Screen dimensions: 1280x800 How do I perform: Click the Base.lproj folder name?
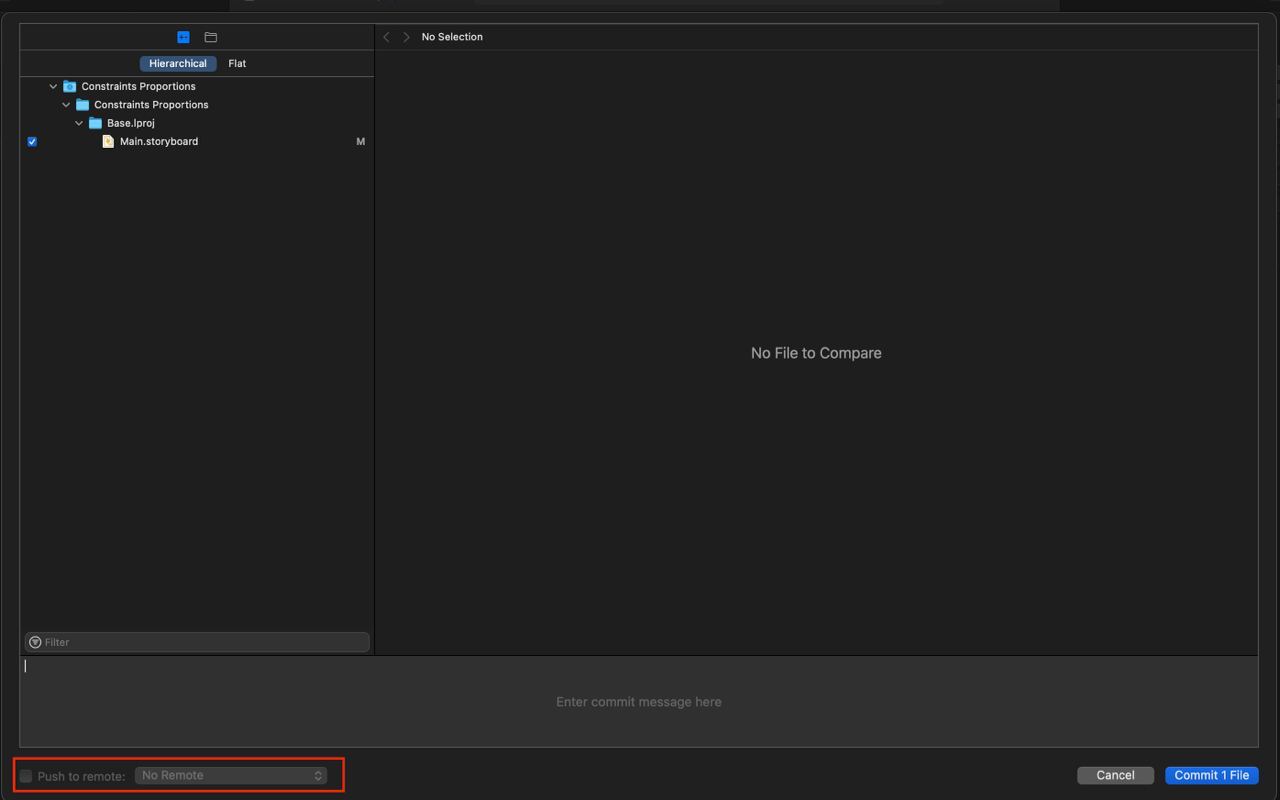click(x=131, y=123)
